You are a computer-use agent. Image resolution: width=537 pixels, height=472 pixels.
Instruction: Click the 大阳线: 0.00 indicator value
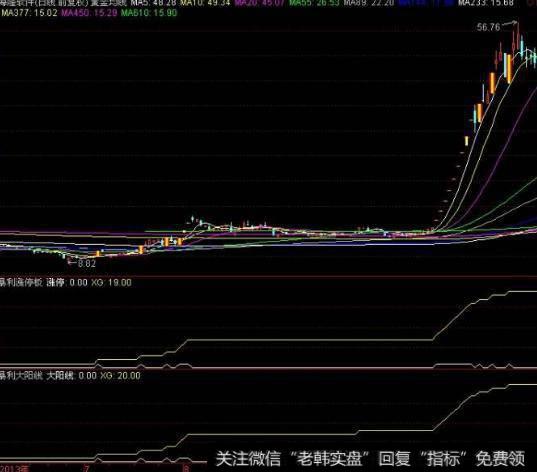[x=71, y=375]
